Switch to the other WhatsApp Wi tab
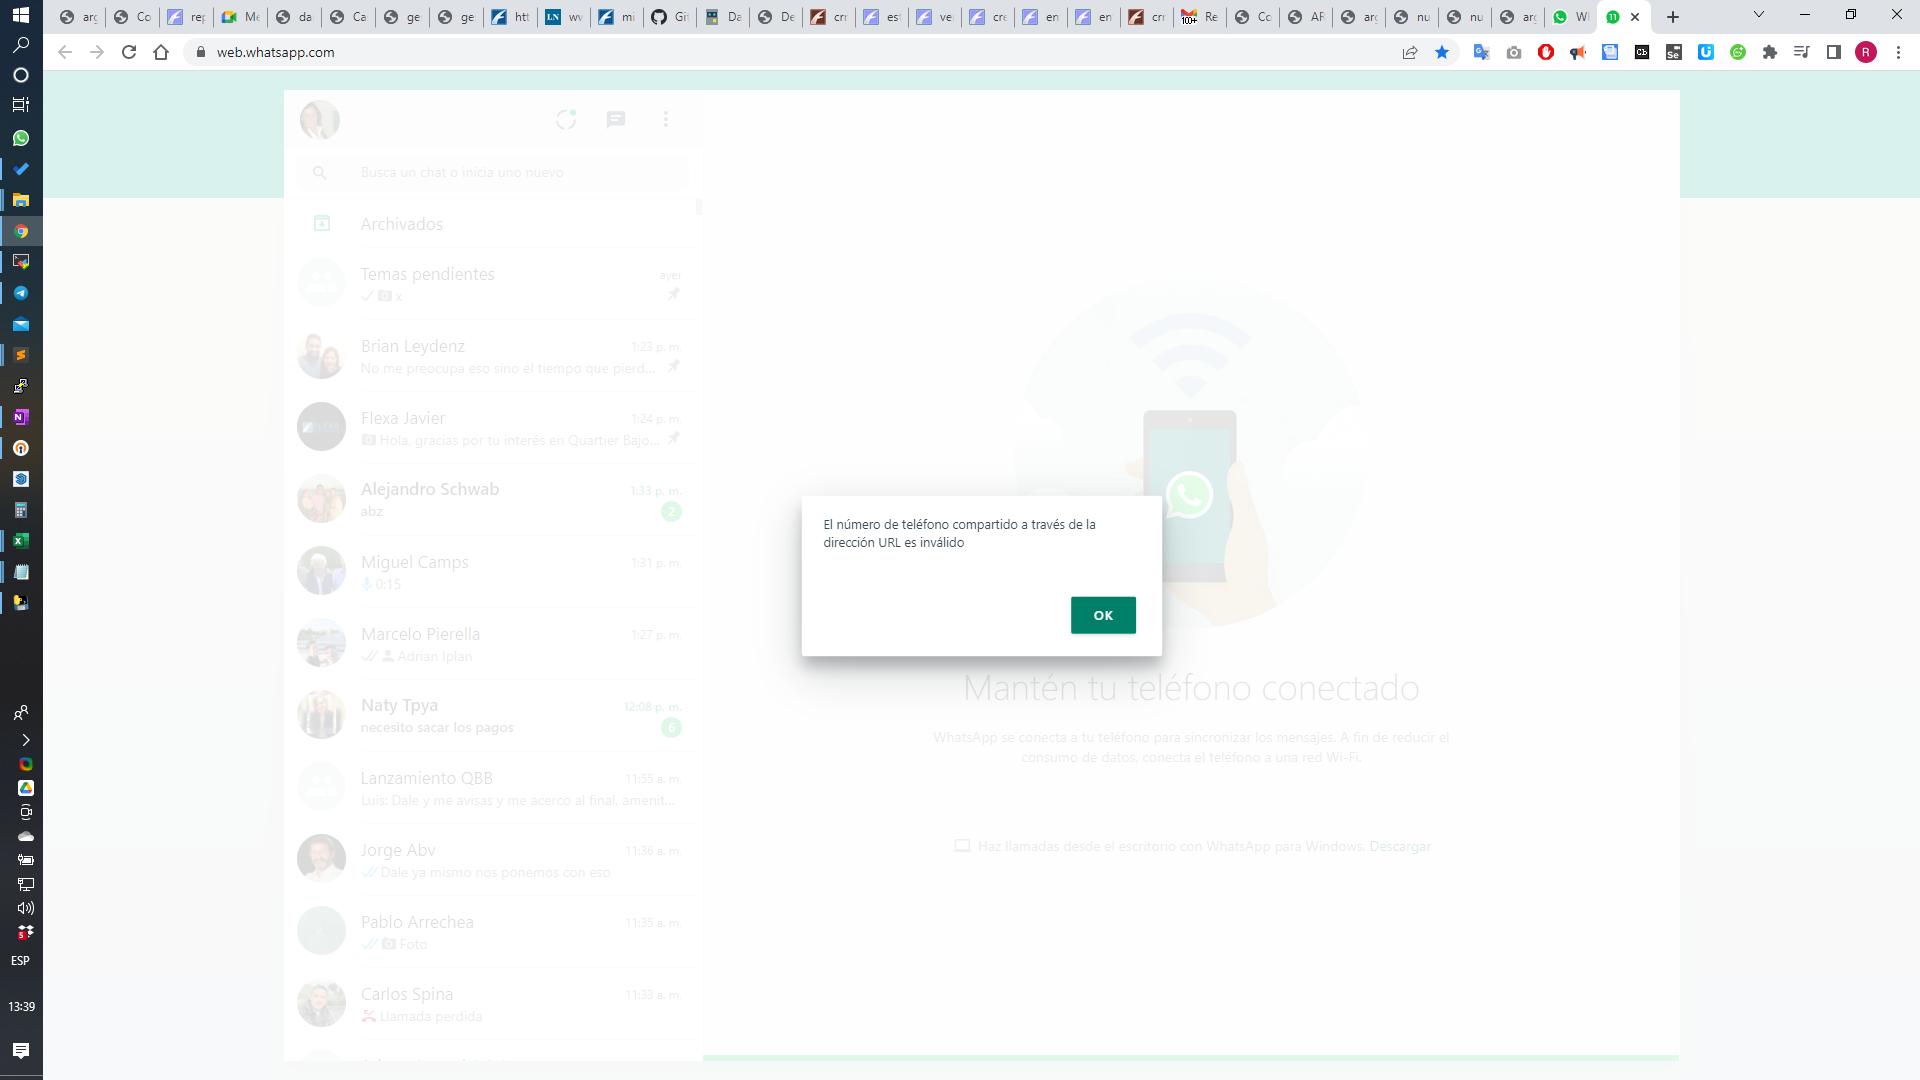 point(1570,17)
